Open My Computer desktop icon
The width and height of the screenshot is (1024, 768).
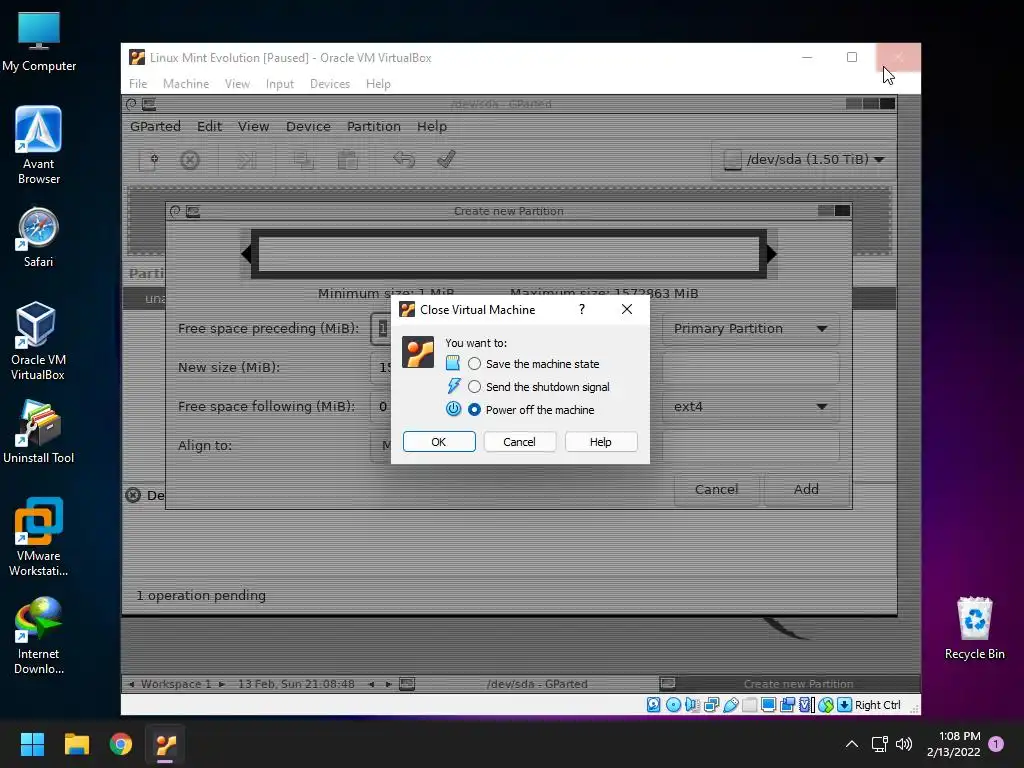39,41
